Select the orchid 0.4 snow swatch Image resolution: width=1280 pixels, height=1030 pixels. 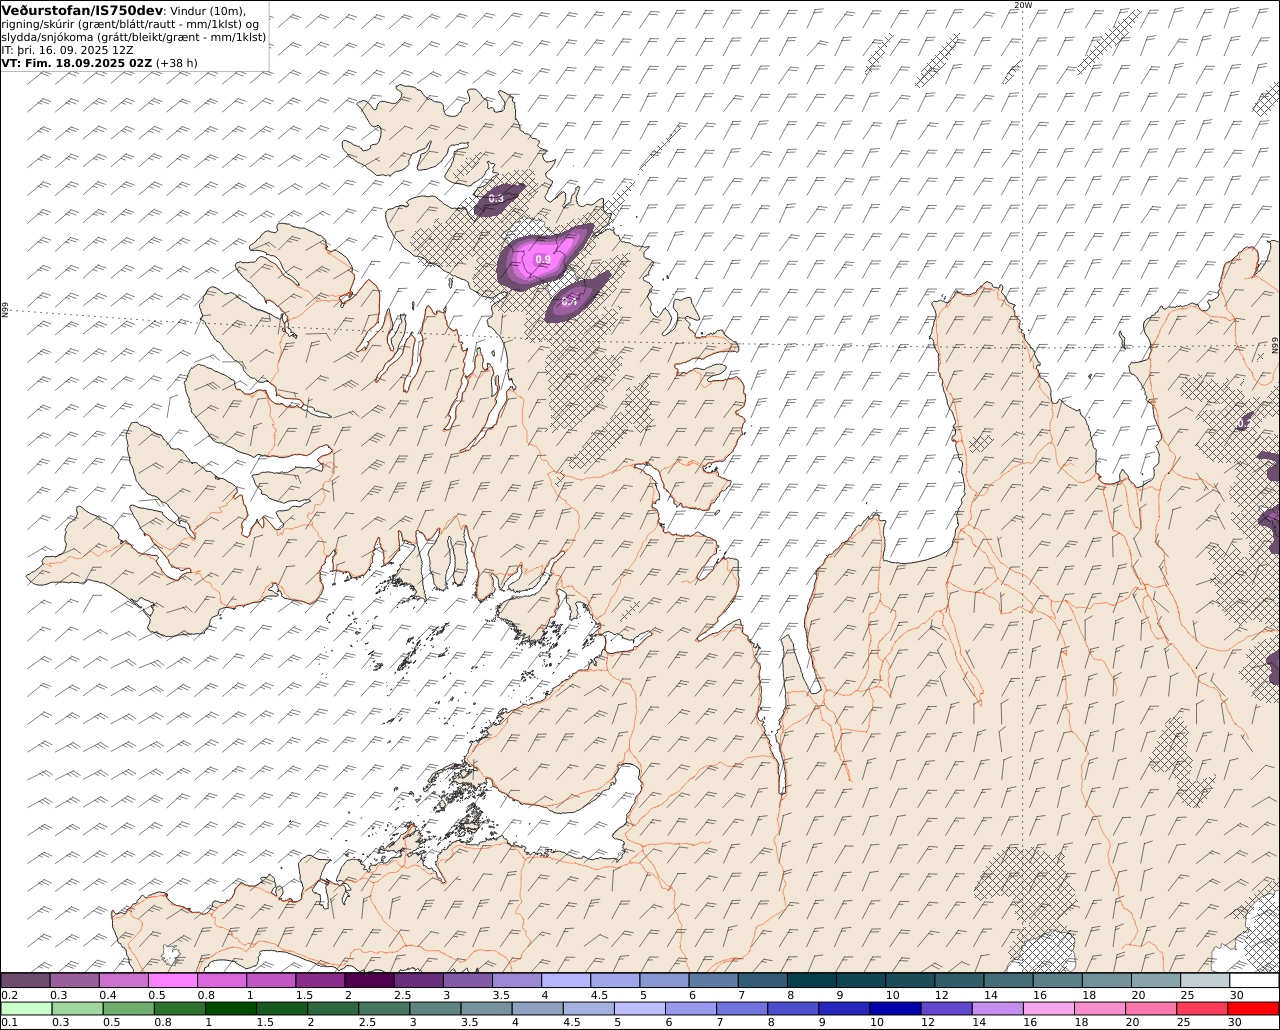coord(123,980)
